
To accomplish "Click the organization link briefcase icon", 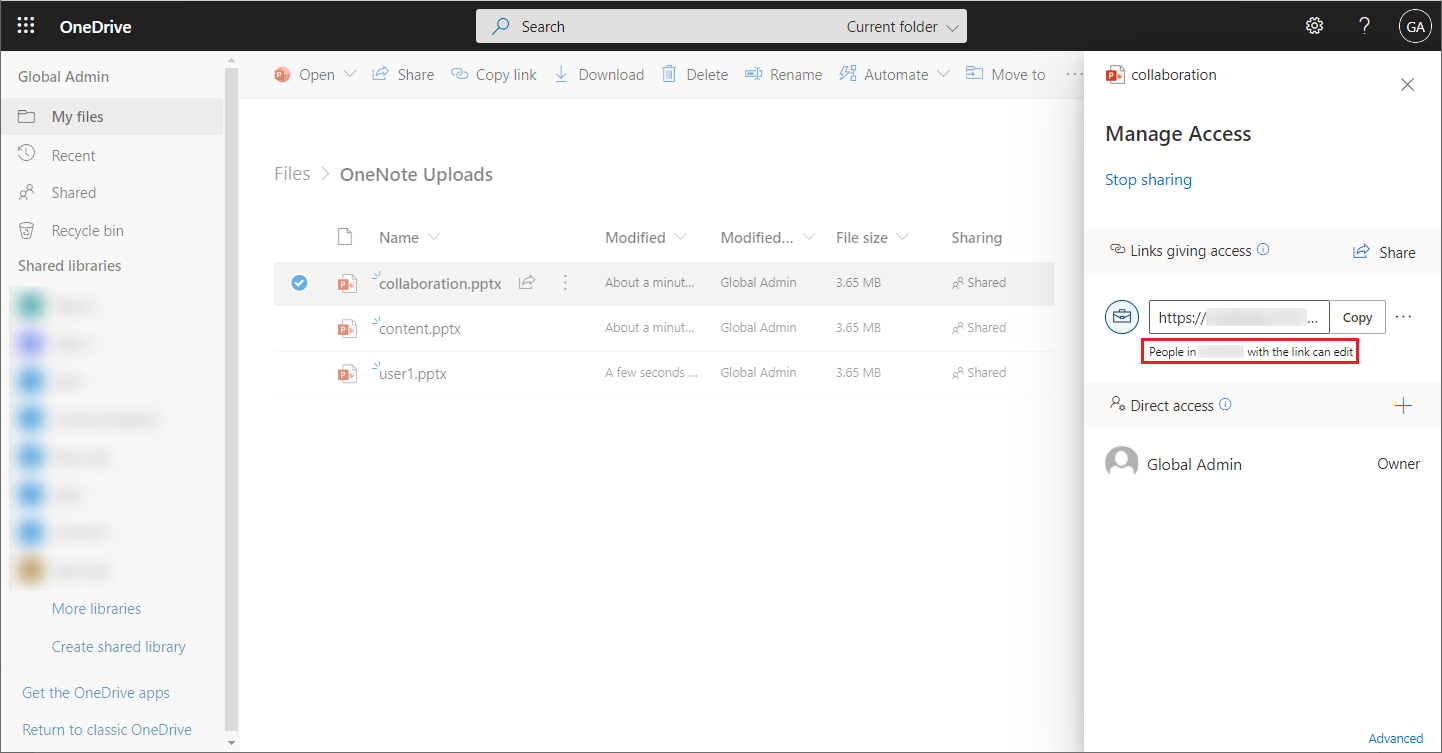I will point(1122,317).
